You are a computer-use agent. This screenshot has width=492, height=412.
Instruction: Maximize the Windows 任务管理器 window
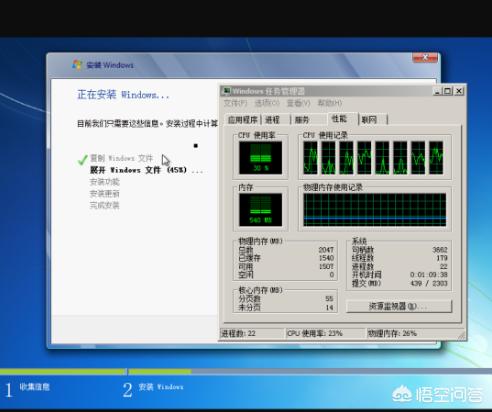coord(447,91)
